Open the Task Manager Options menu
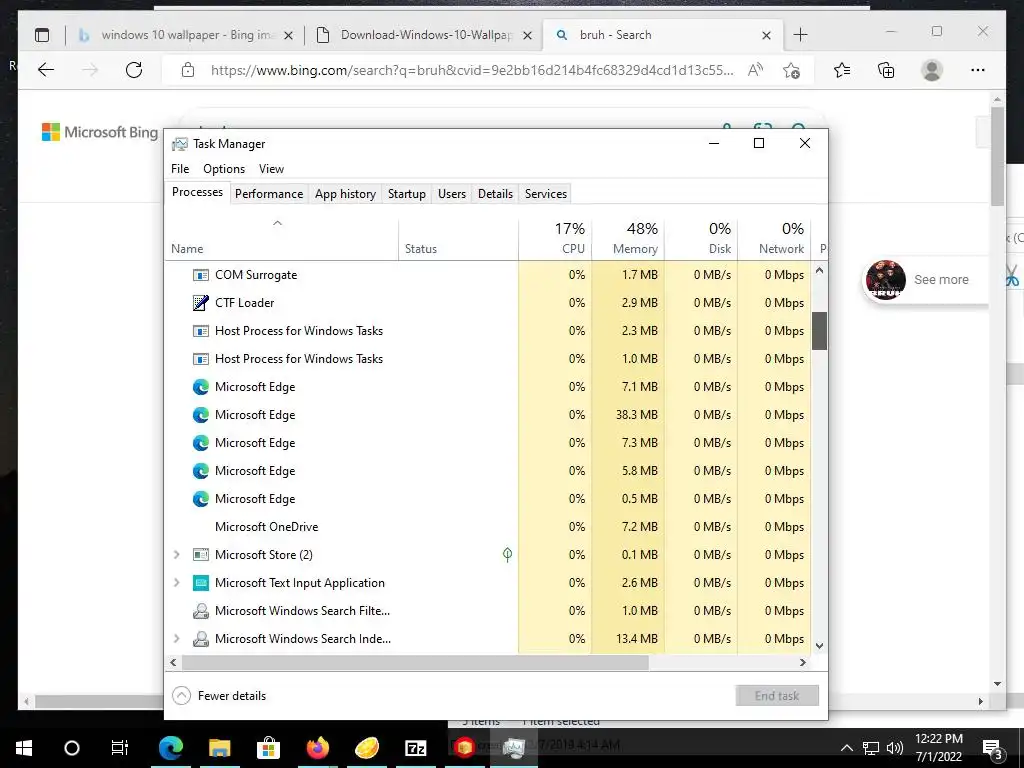This screenshot has width=1024, height=768. tap(224, 169)
